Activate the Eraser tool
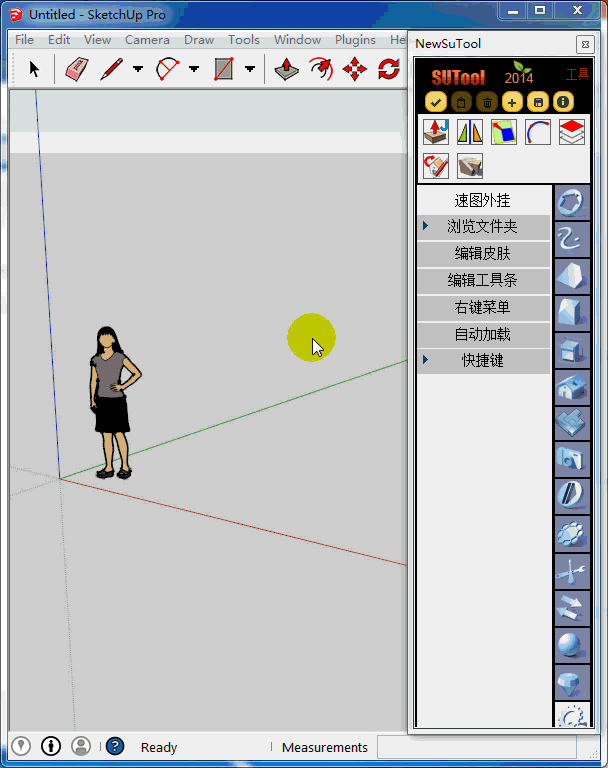The width and height of the screenshot is (608, 768). tap(76, 69)
